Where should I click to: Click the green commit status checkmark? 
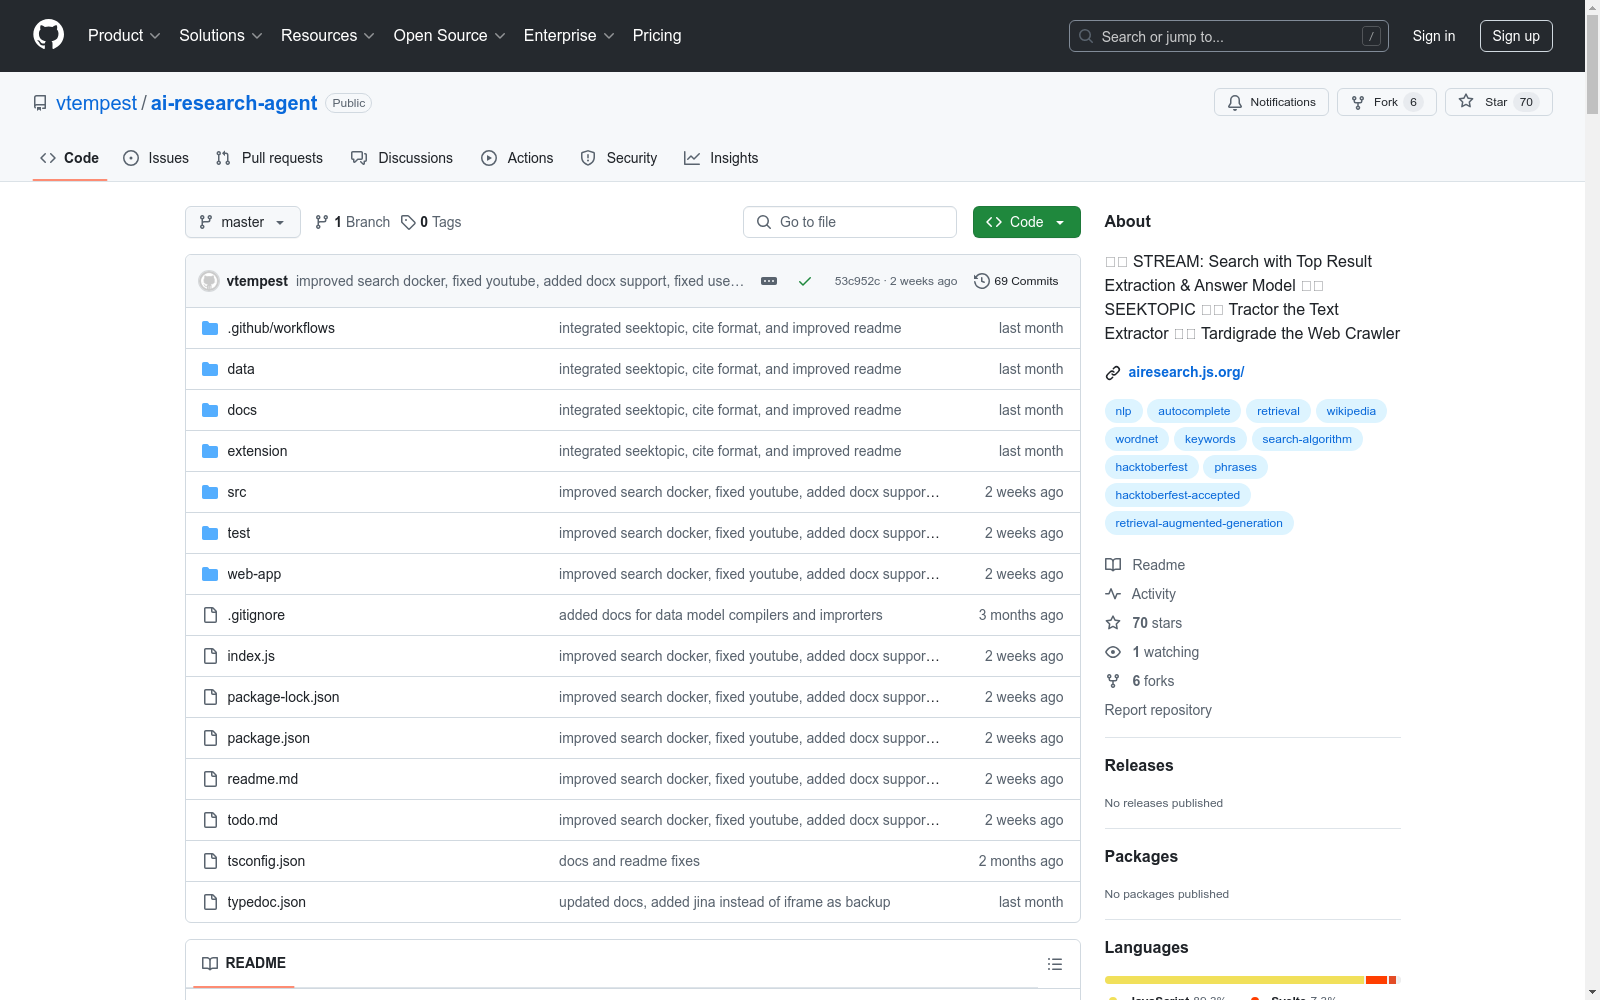pos(805,281)
